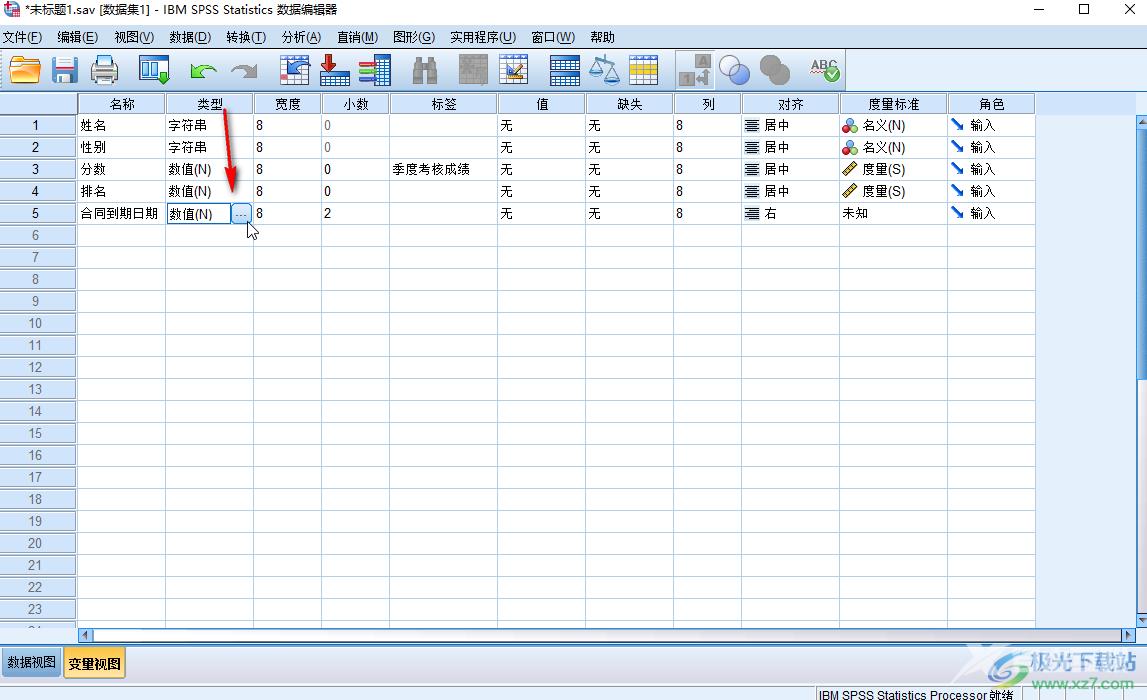Screen dimensions: 1147x700
Task: Select row header number 3
Action: (x=38, y=169)
